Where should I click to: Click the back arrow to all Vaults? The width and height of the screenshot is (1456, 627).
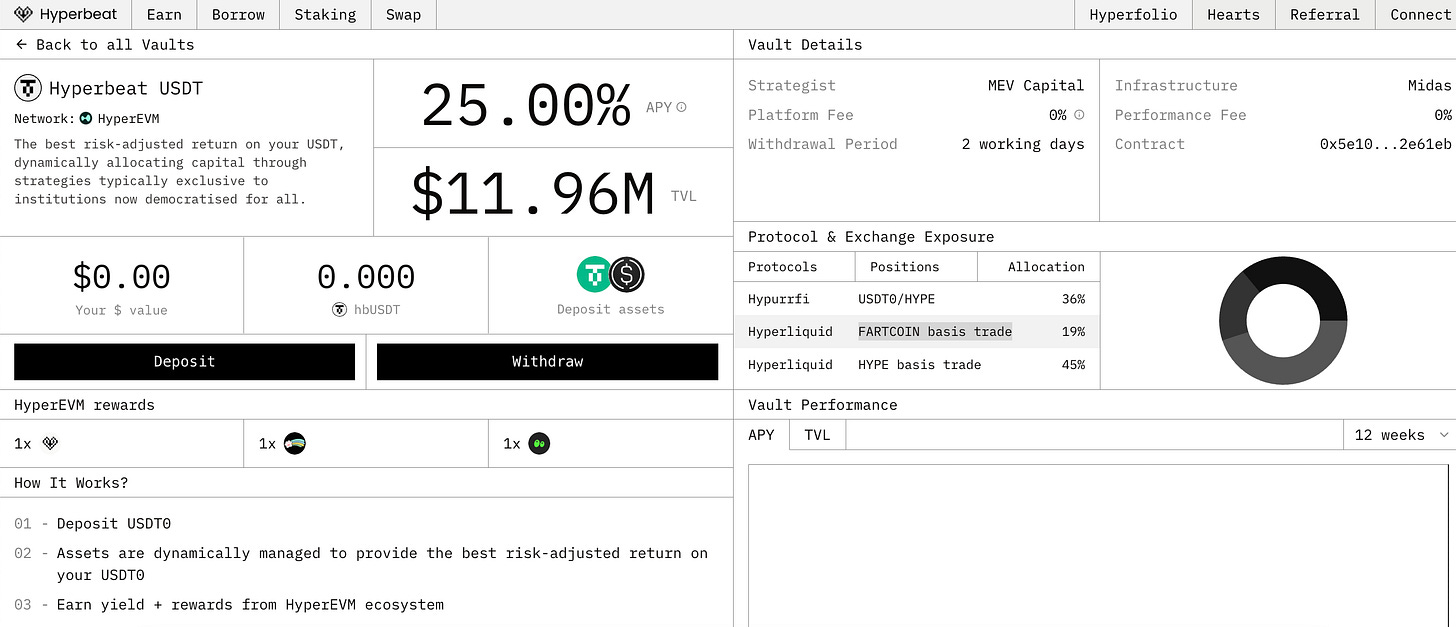[x=21, y=45]
